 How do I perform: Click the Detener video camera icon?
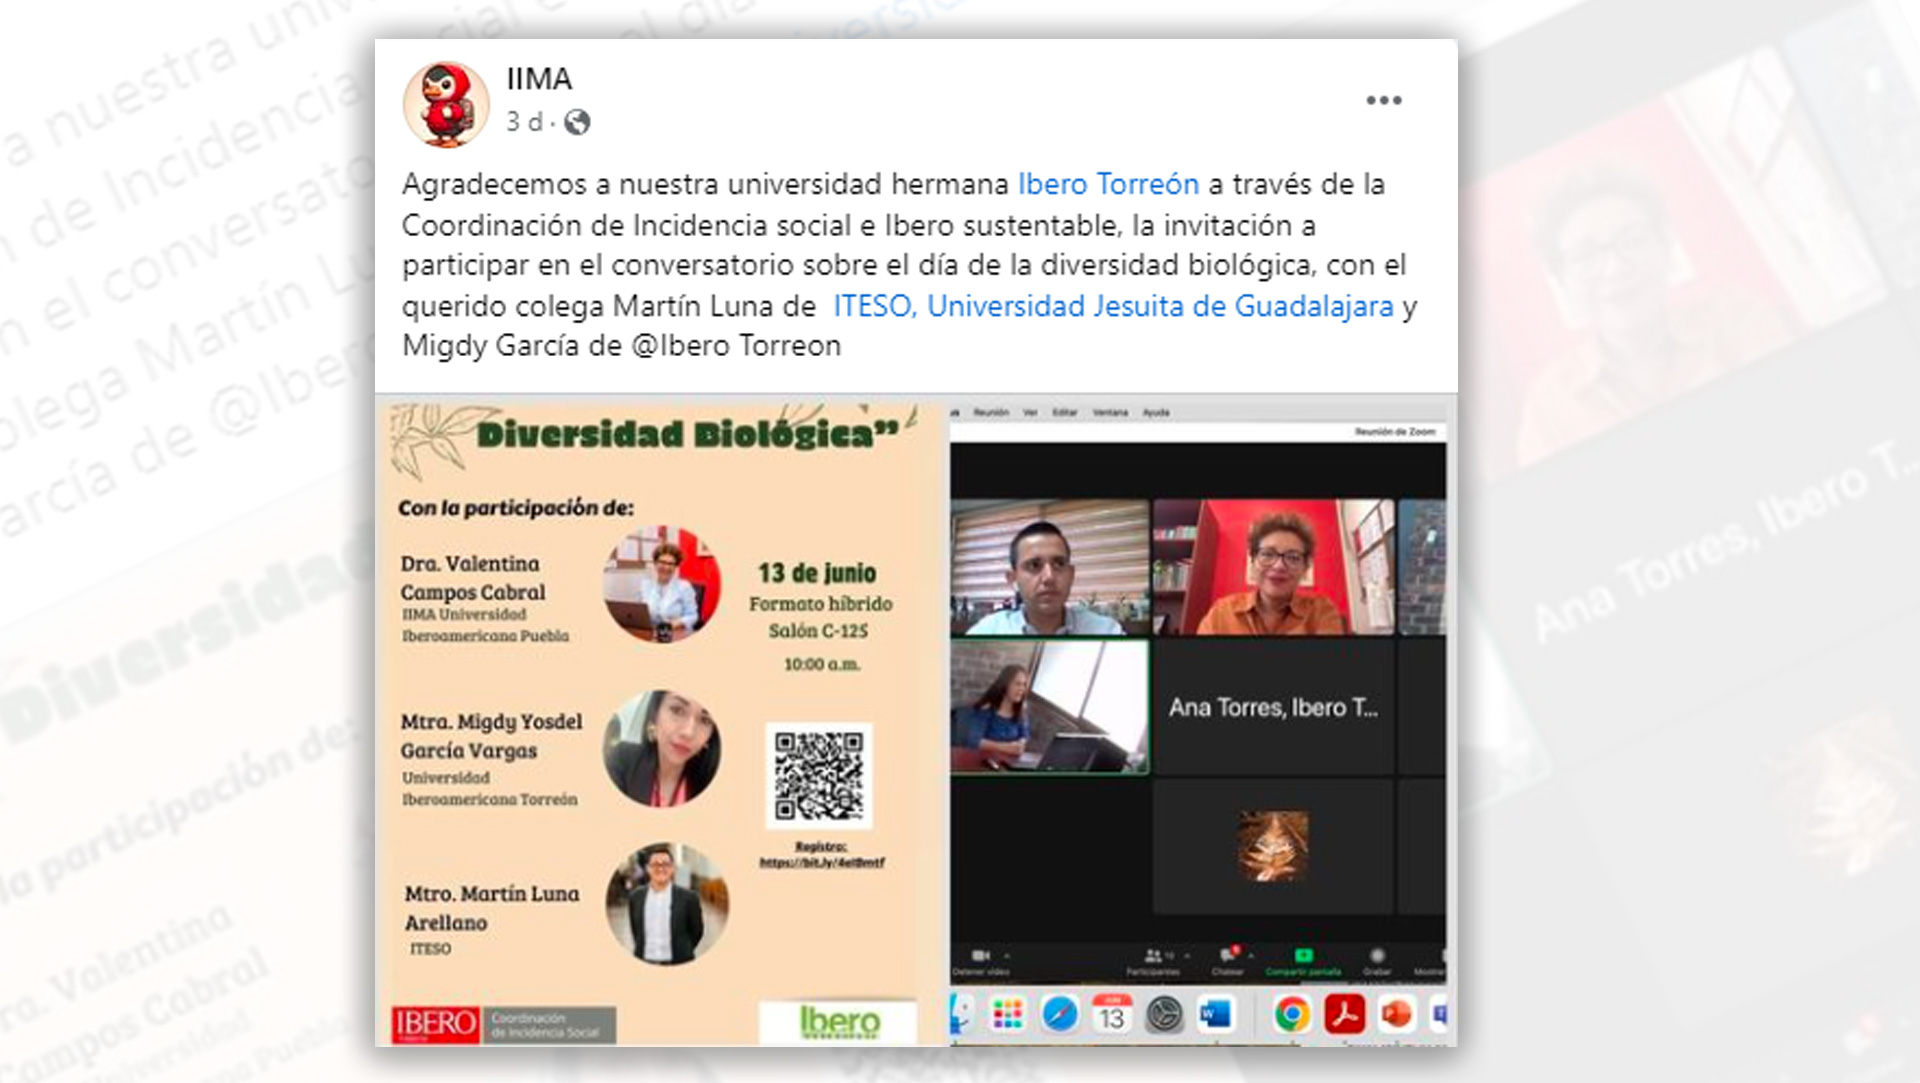pyautogui.click(x=980, y=956)
